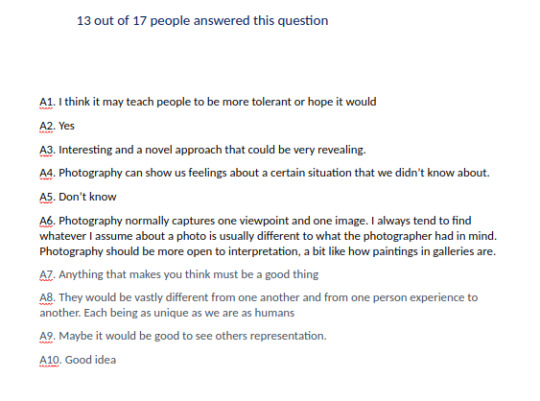
Task: Click the underlined label A8
Action: pos(47,298)
